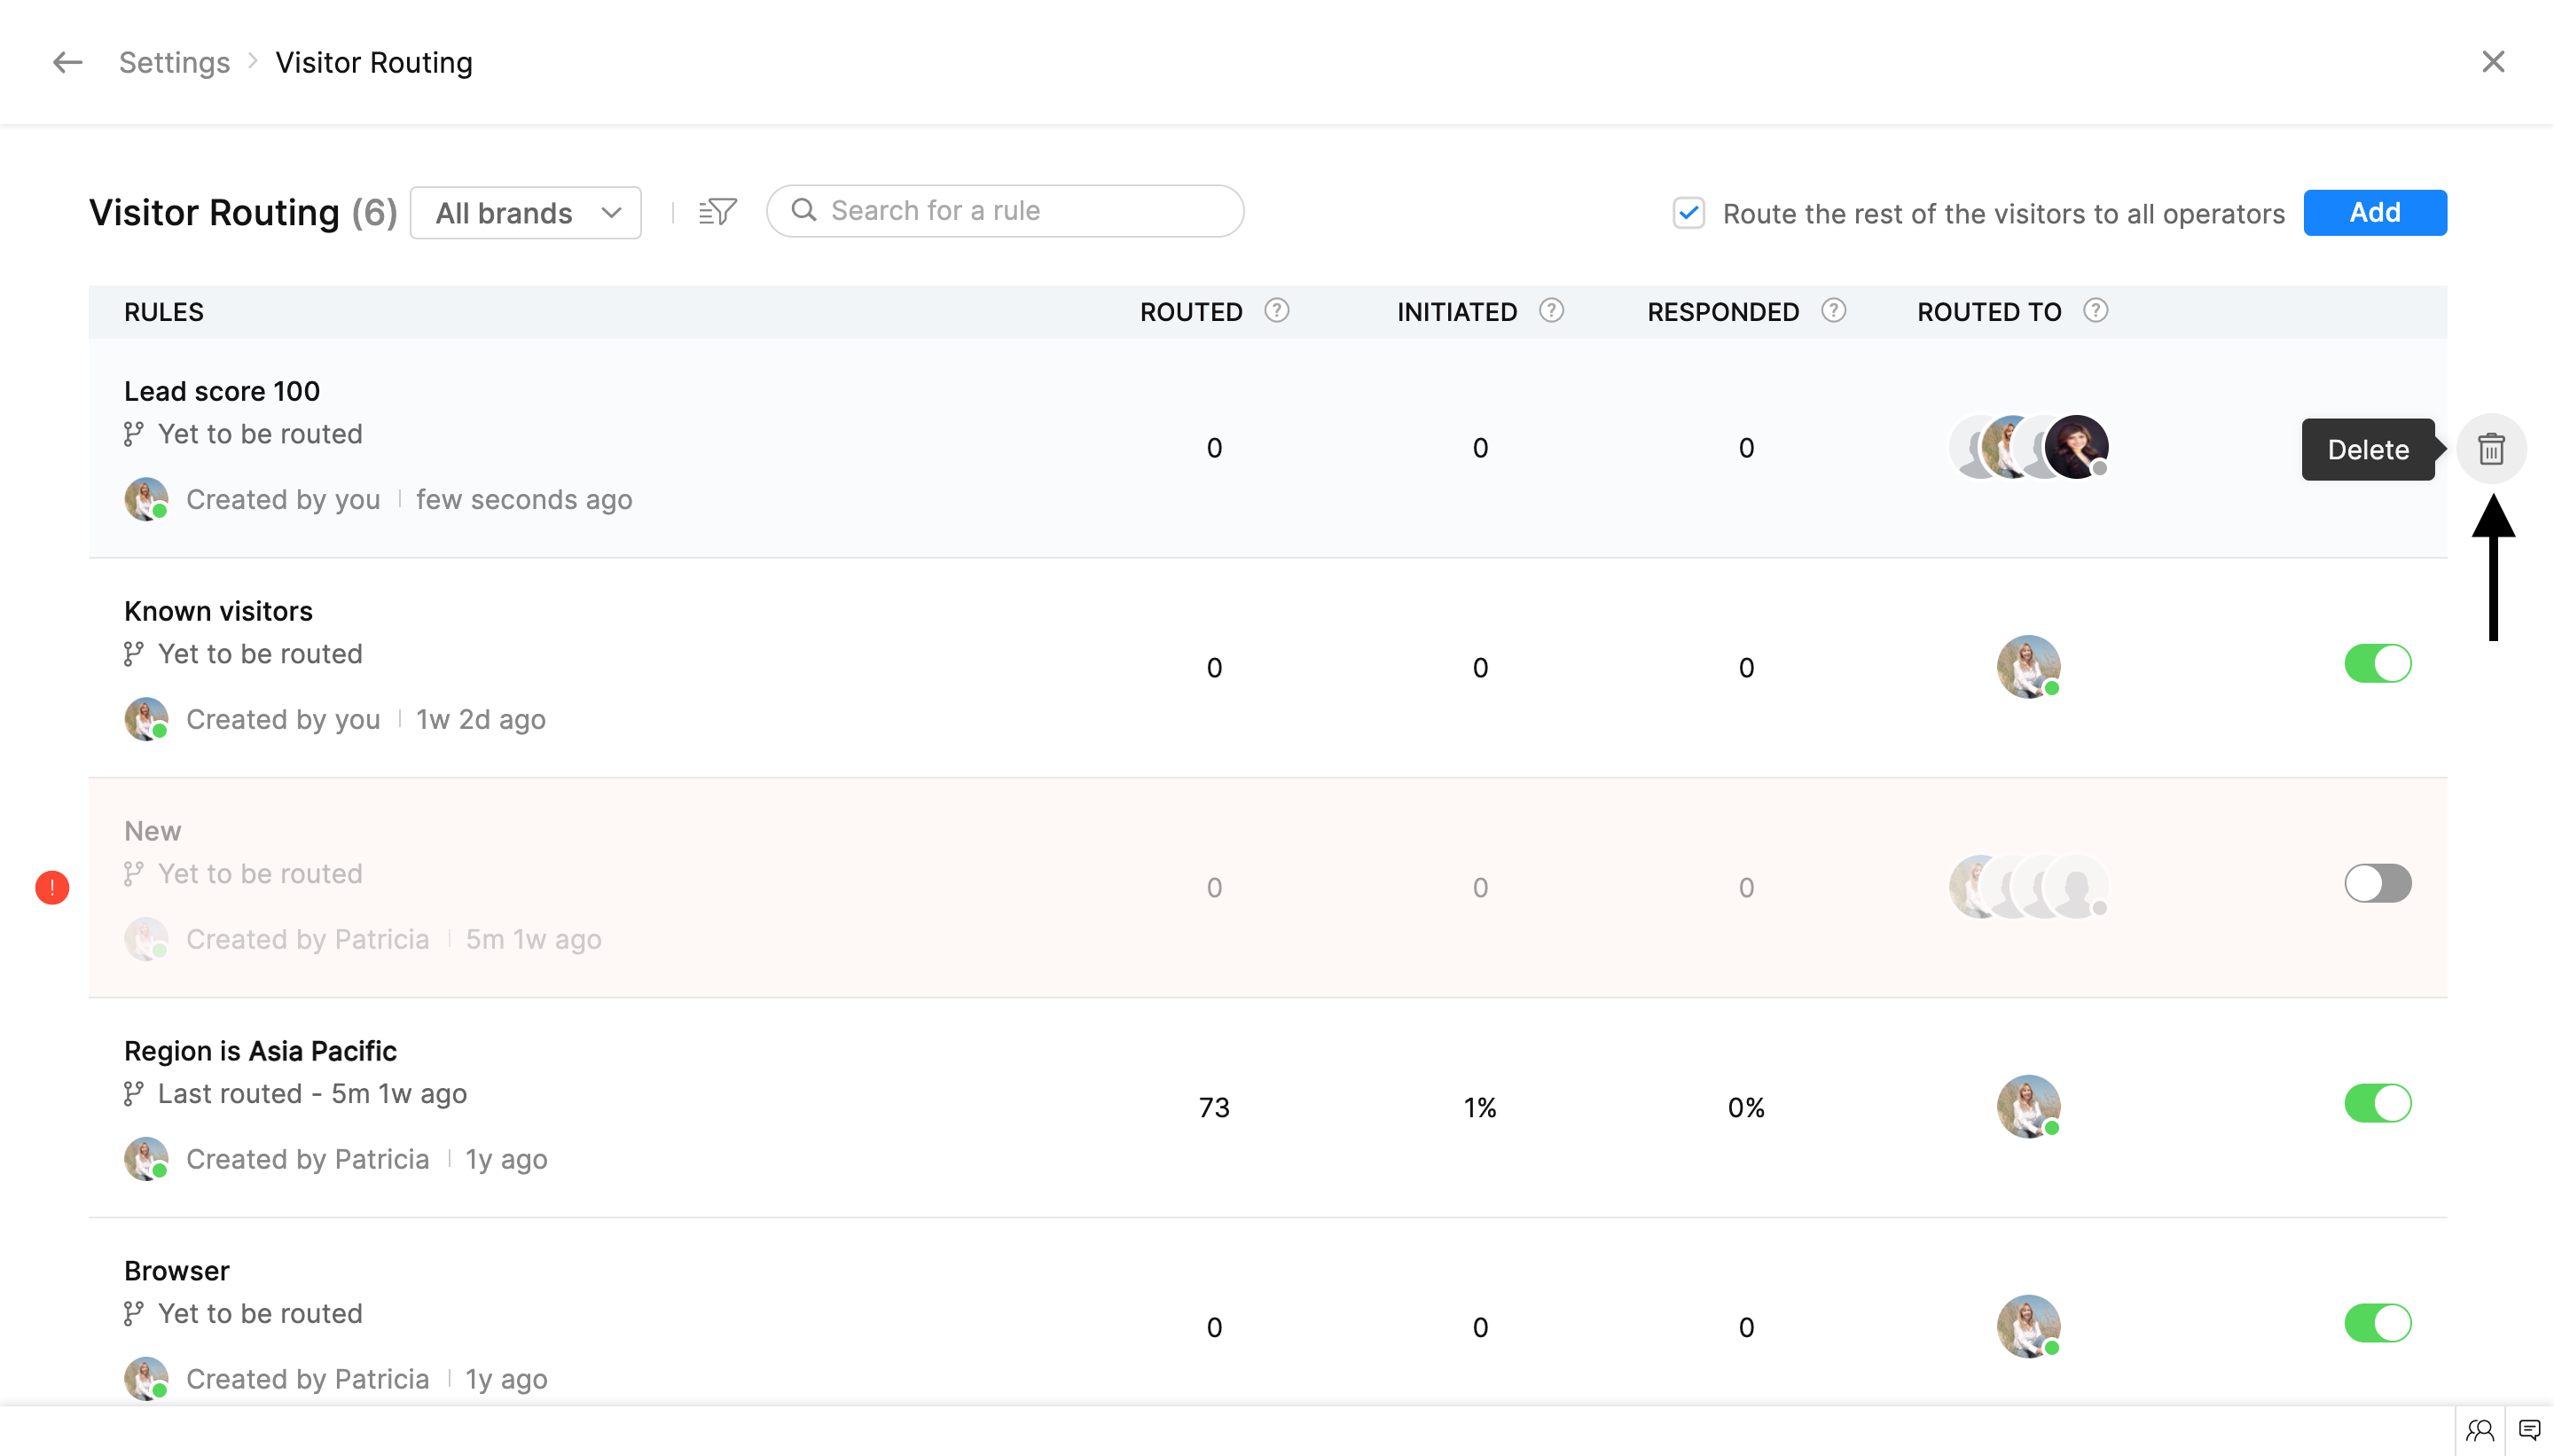
Task: Open the visitors icon in bottom bar
Action: point(2479,1430)
